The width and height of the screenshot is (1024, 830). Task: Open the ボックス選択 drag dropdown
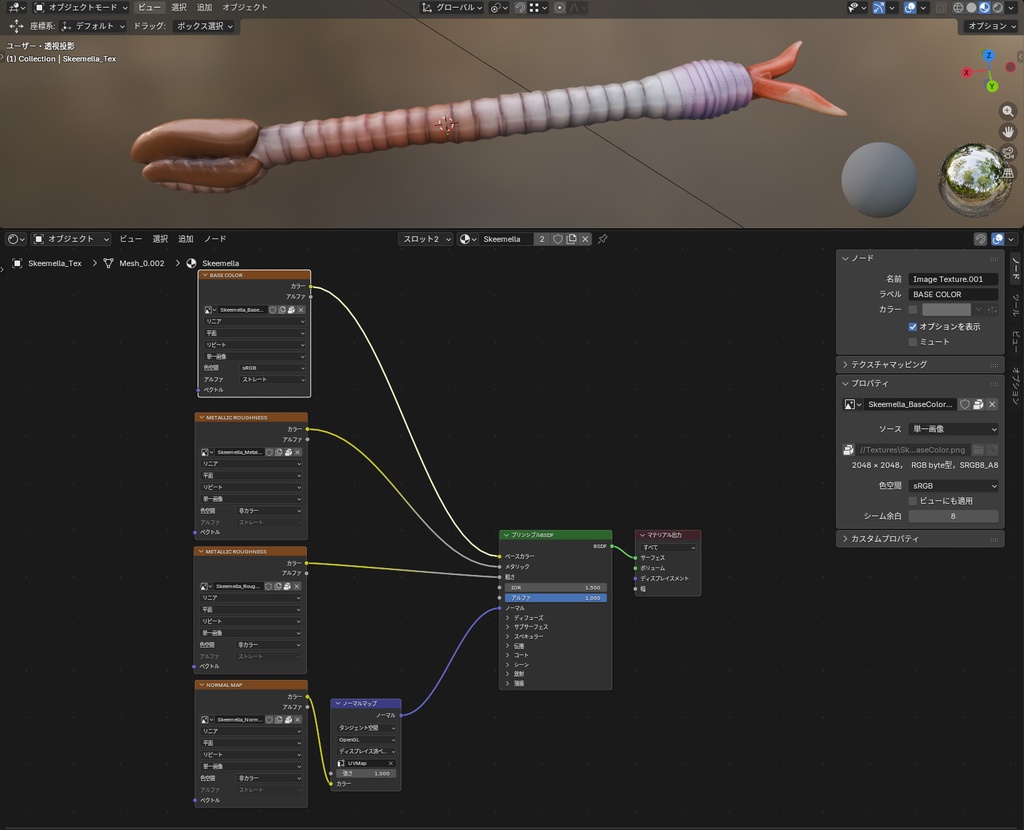(x=205, y=26)
